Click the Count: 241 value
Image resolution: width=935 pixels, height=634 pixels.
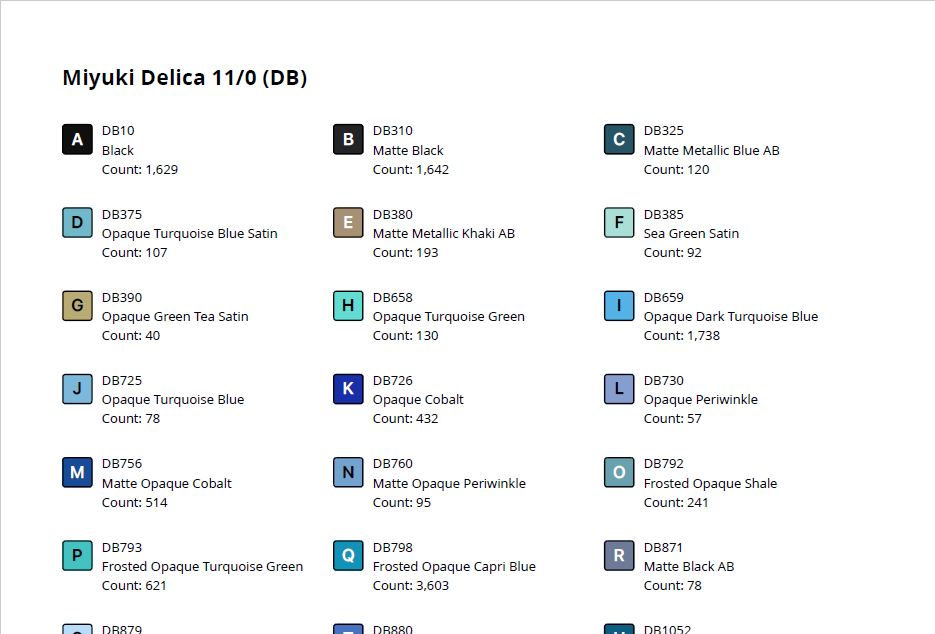pyautogui.click(x=676, y=502)
